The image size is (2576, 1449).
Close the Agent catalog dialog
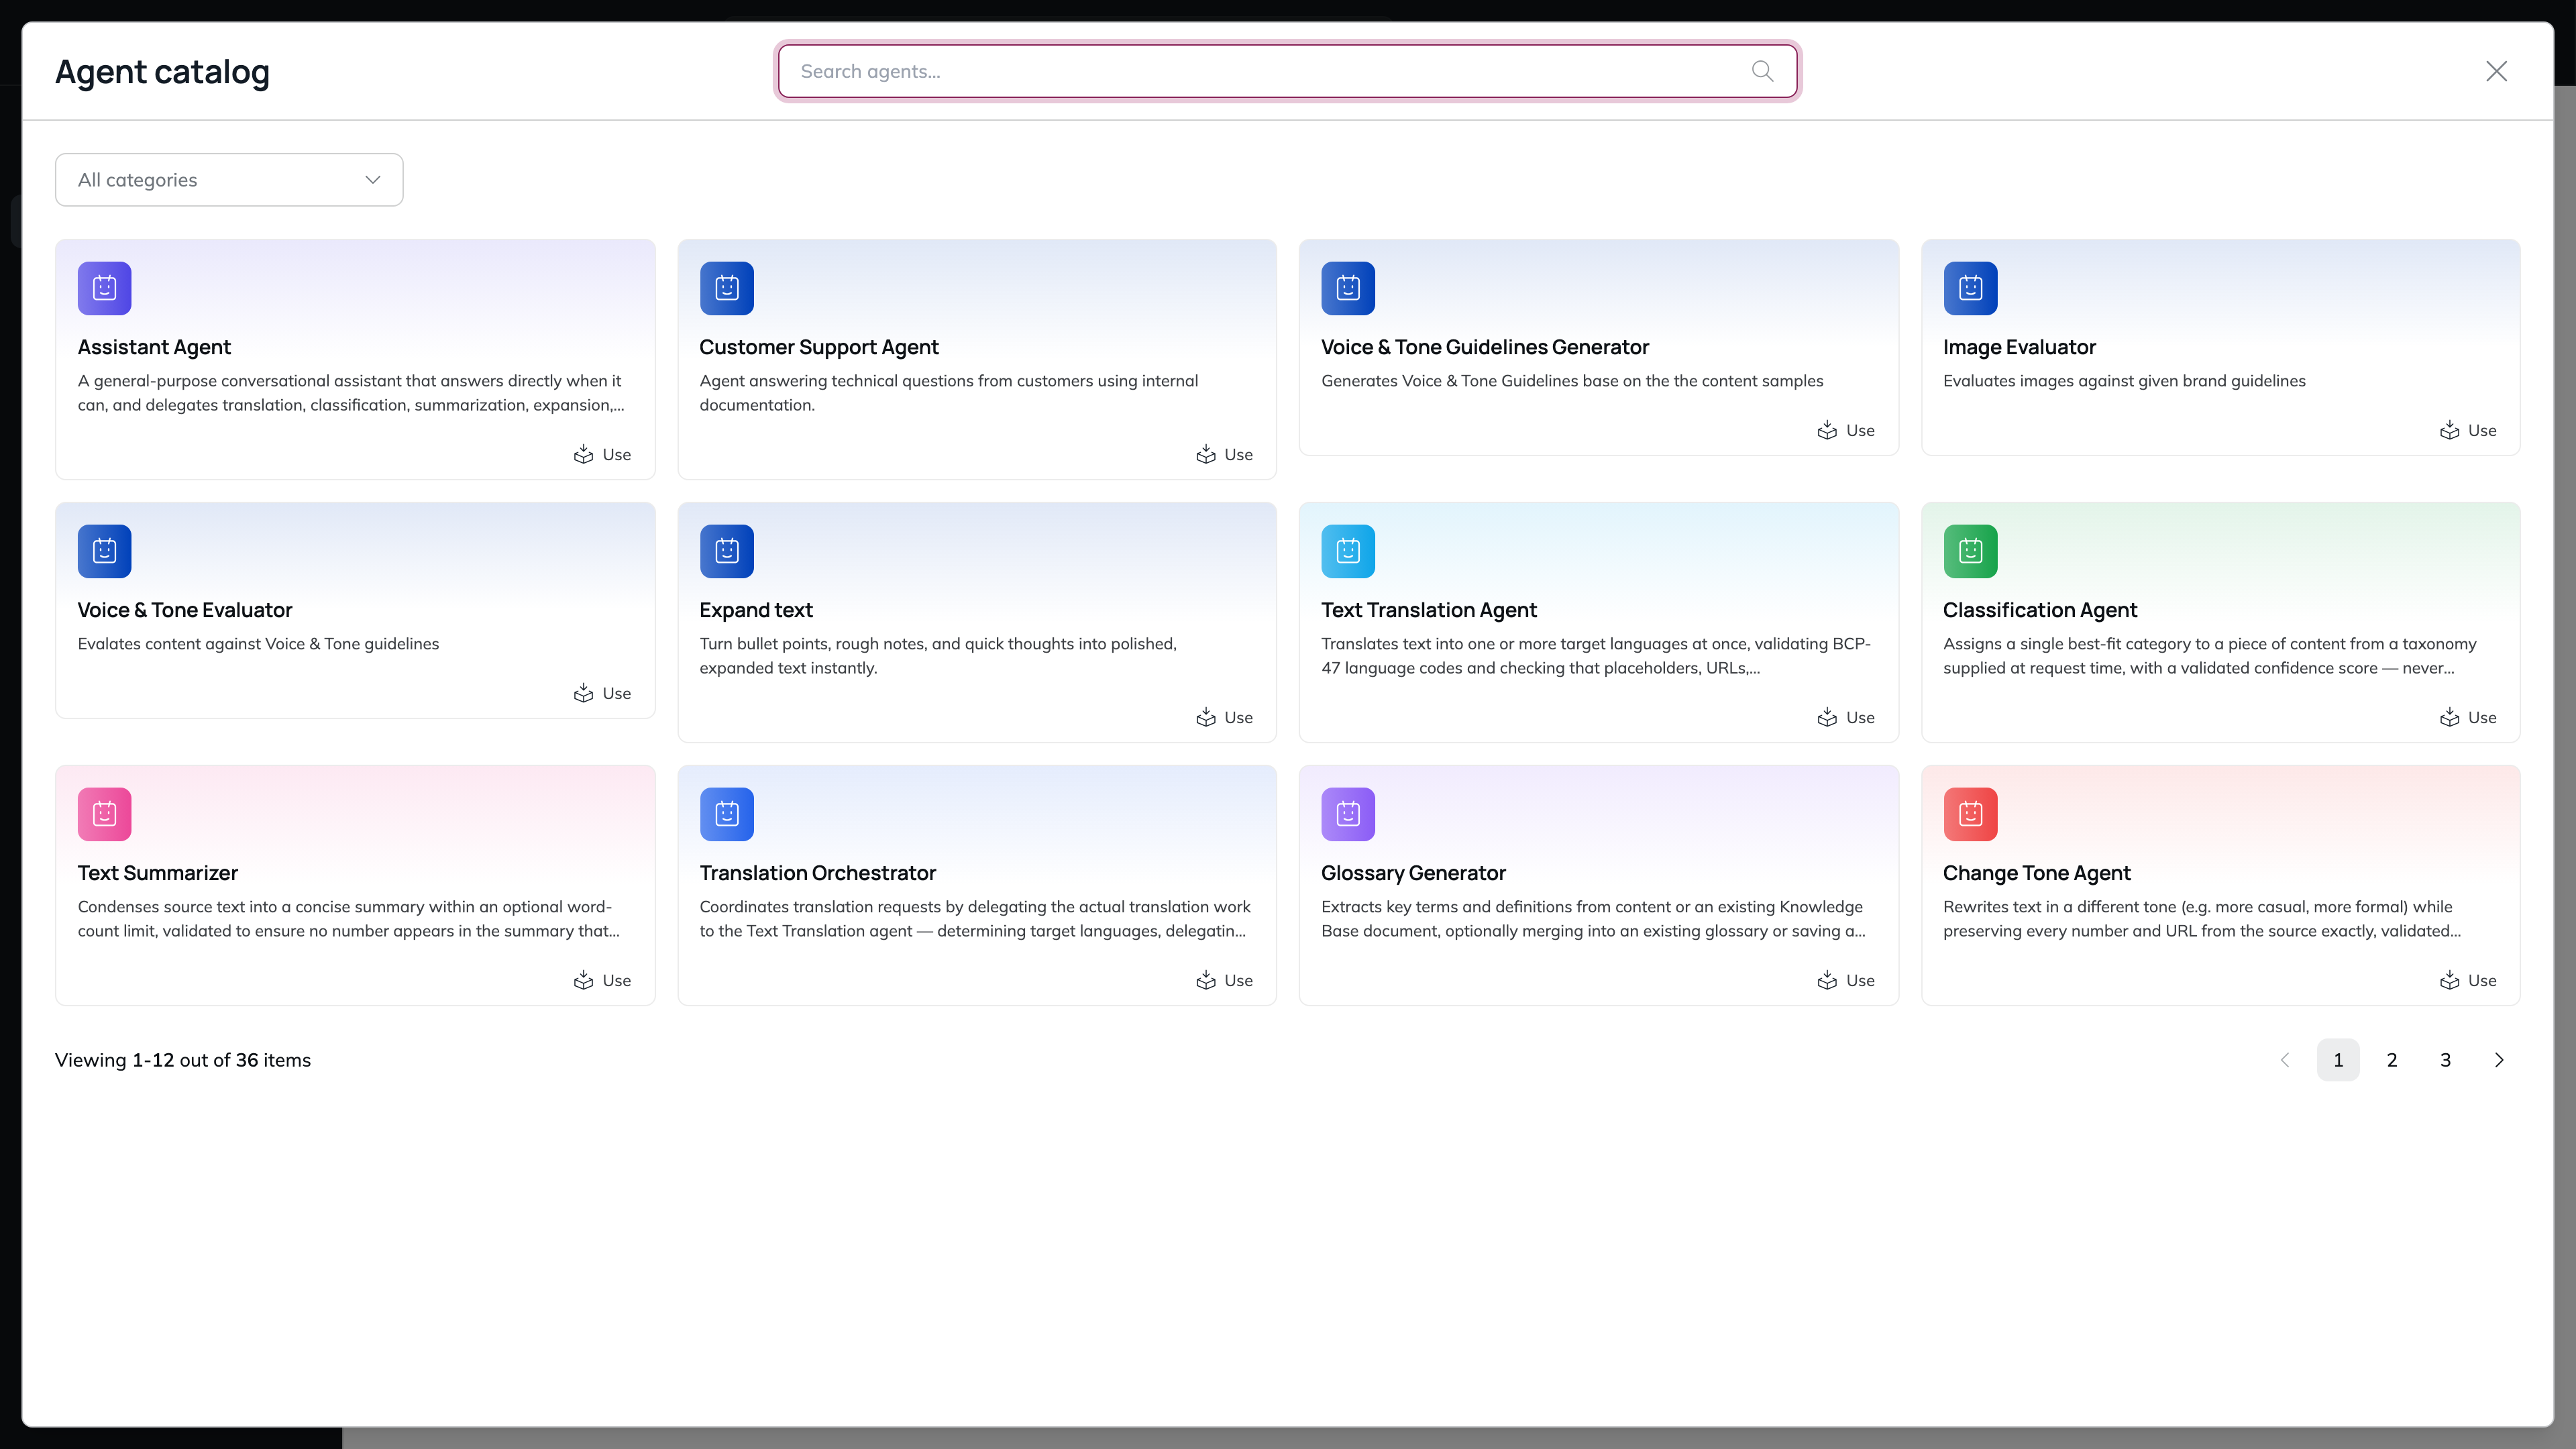point(2496,71)
